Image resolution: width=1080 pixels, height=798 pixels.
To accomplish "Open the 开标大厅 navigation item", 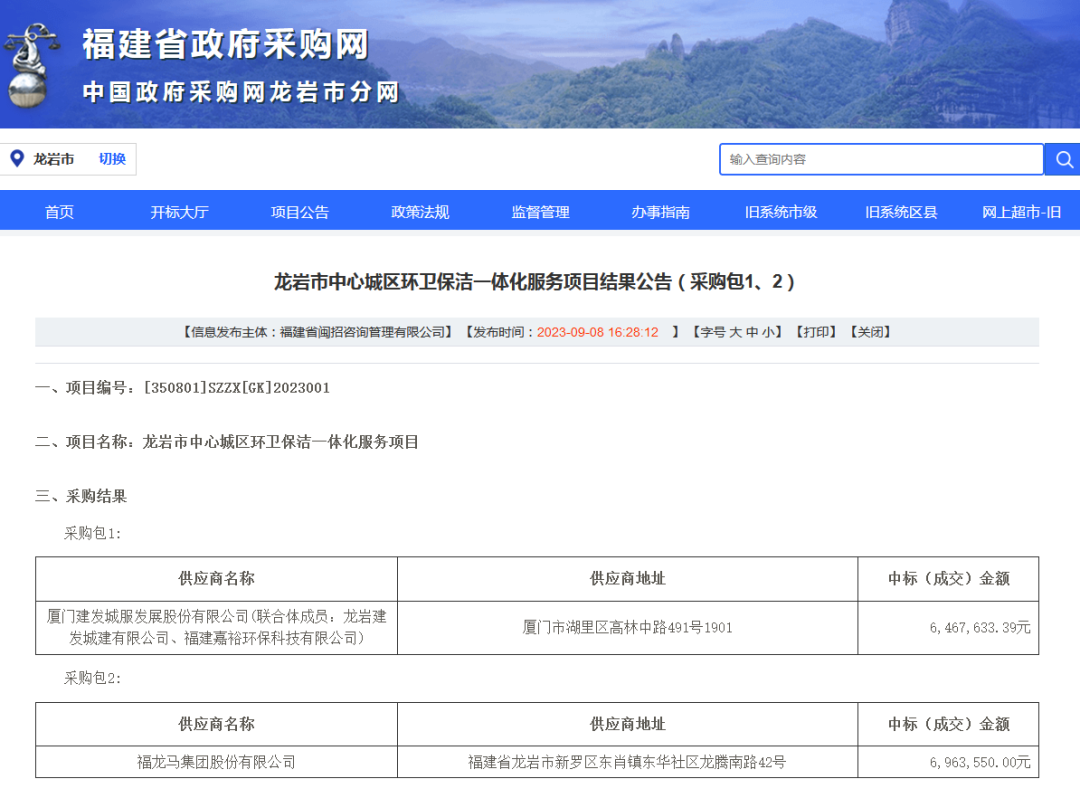I will pos(180,212).
